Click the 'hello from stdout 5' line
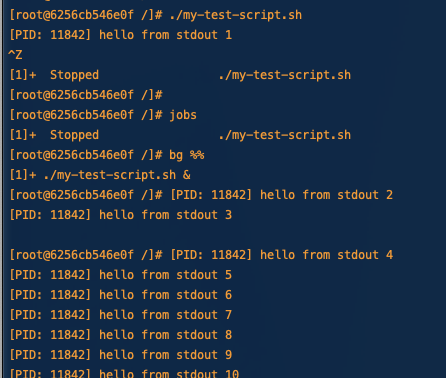The image size is (446, 378). pyautogui.click(x=120, y=275)
